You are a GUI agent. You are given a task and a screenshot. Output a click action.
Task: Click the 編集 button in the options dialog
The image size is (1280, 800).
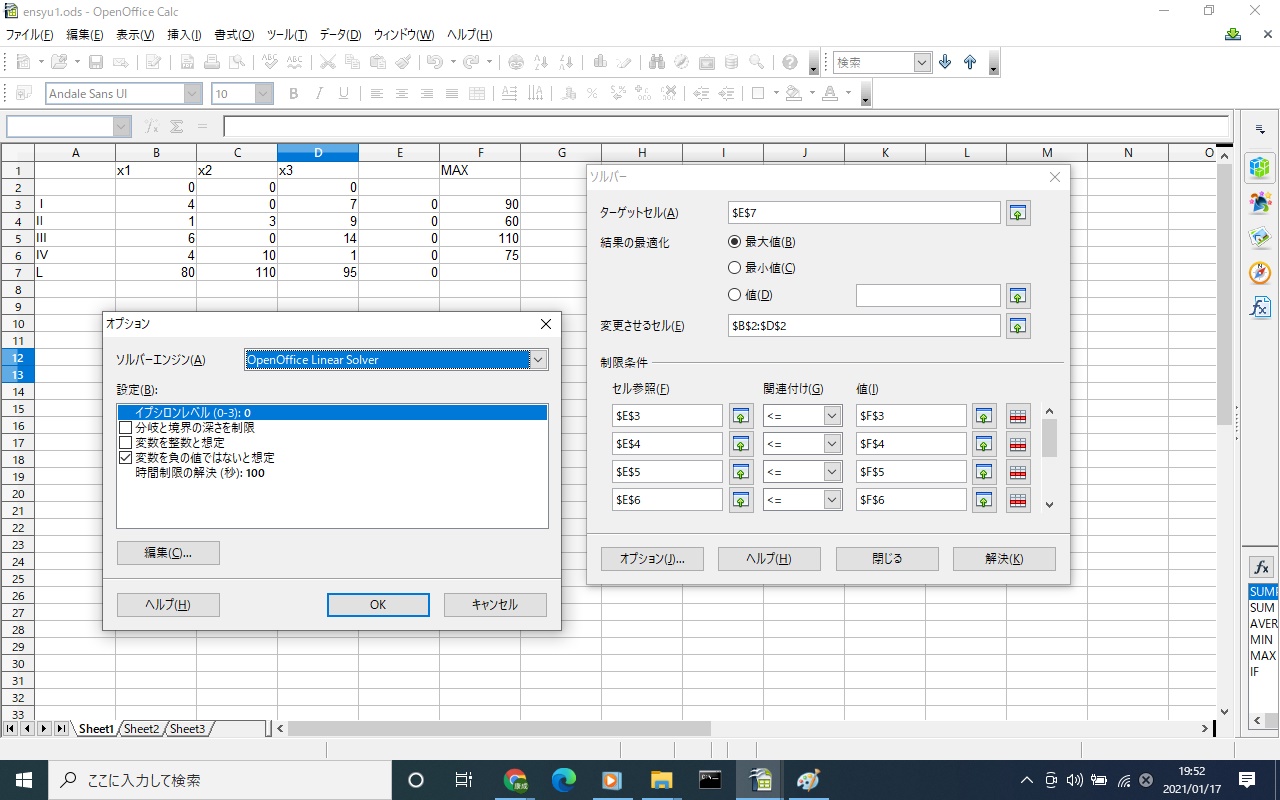168,553
